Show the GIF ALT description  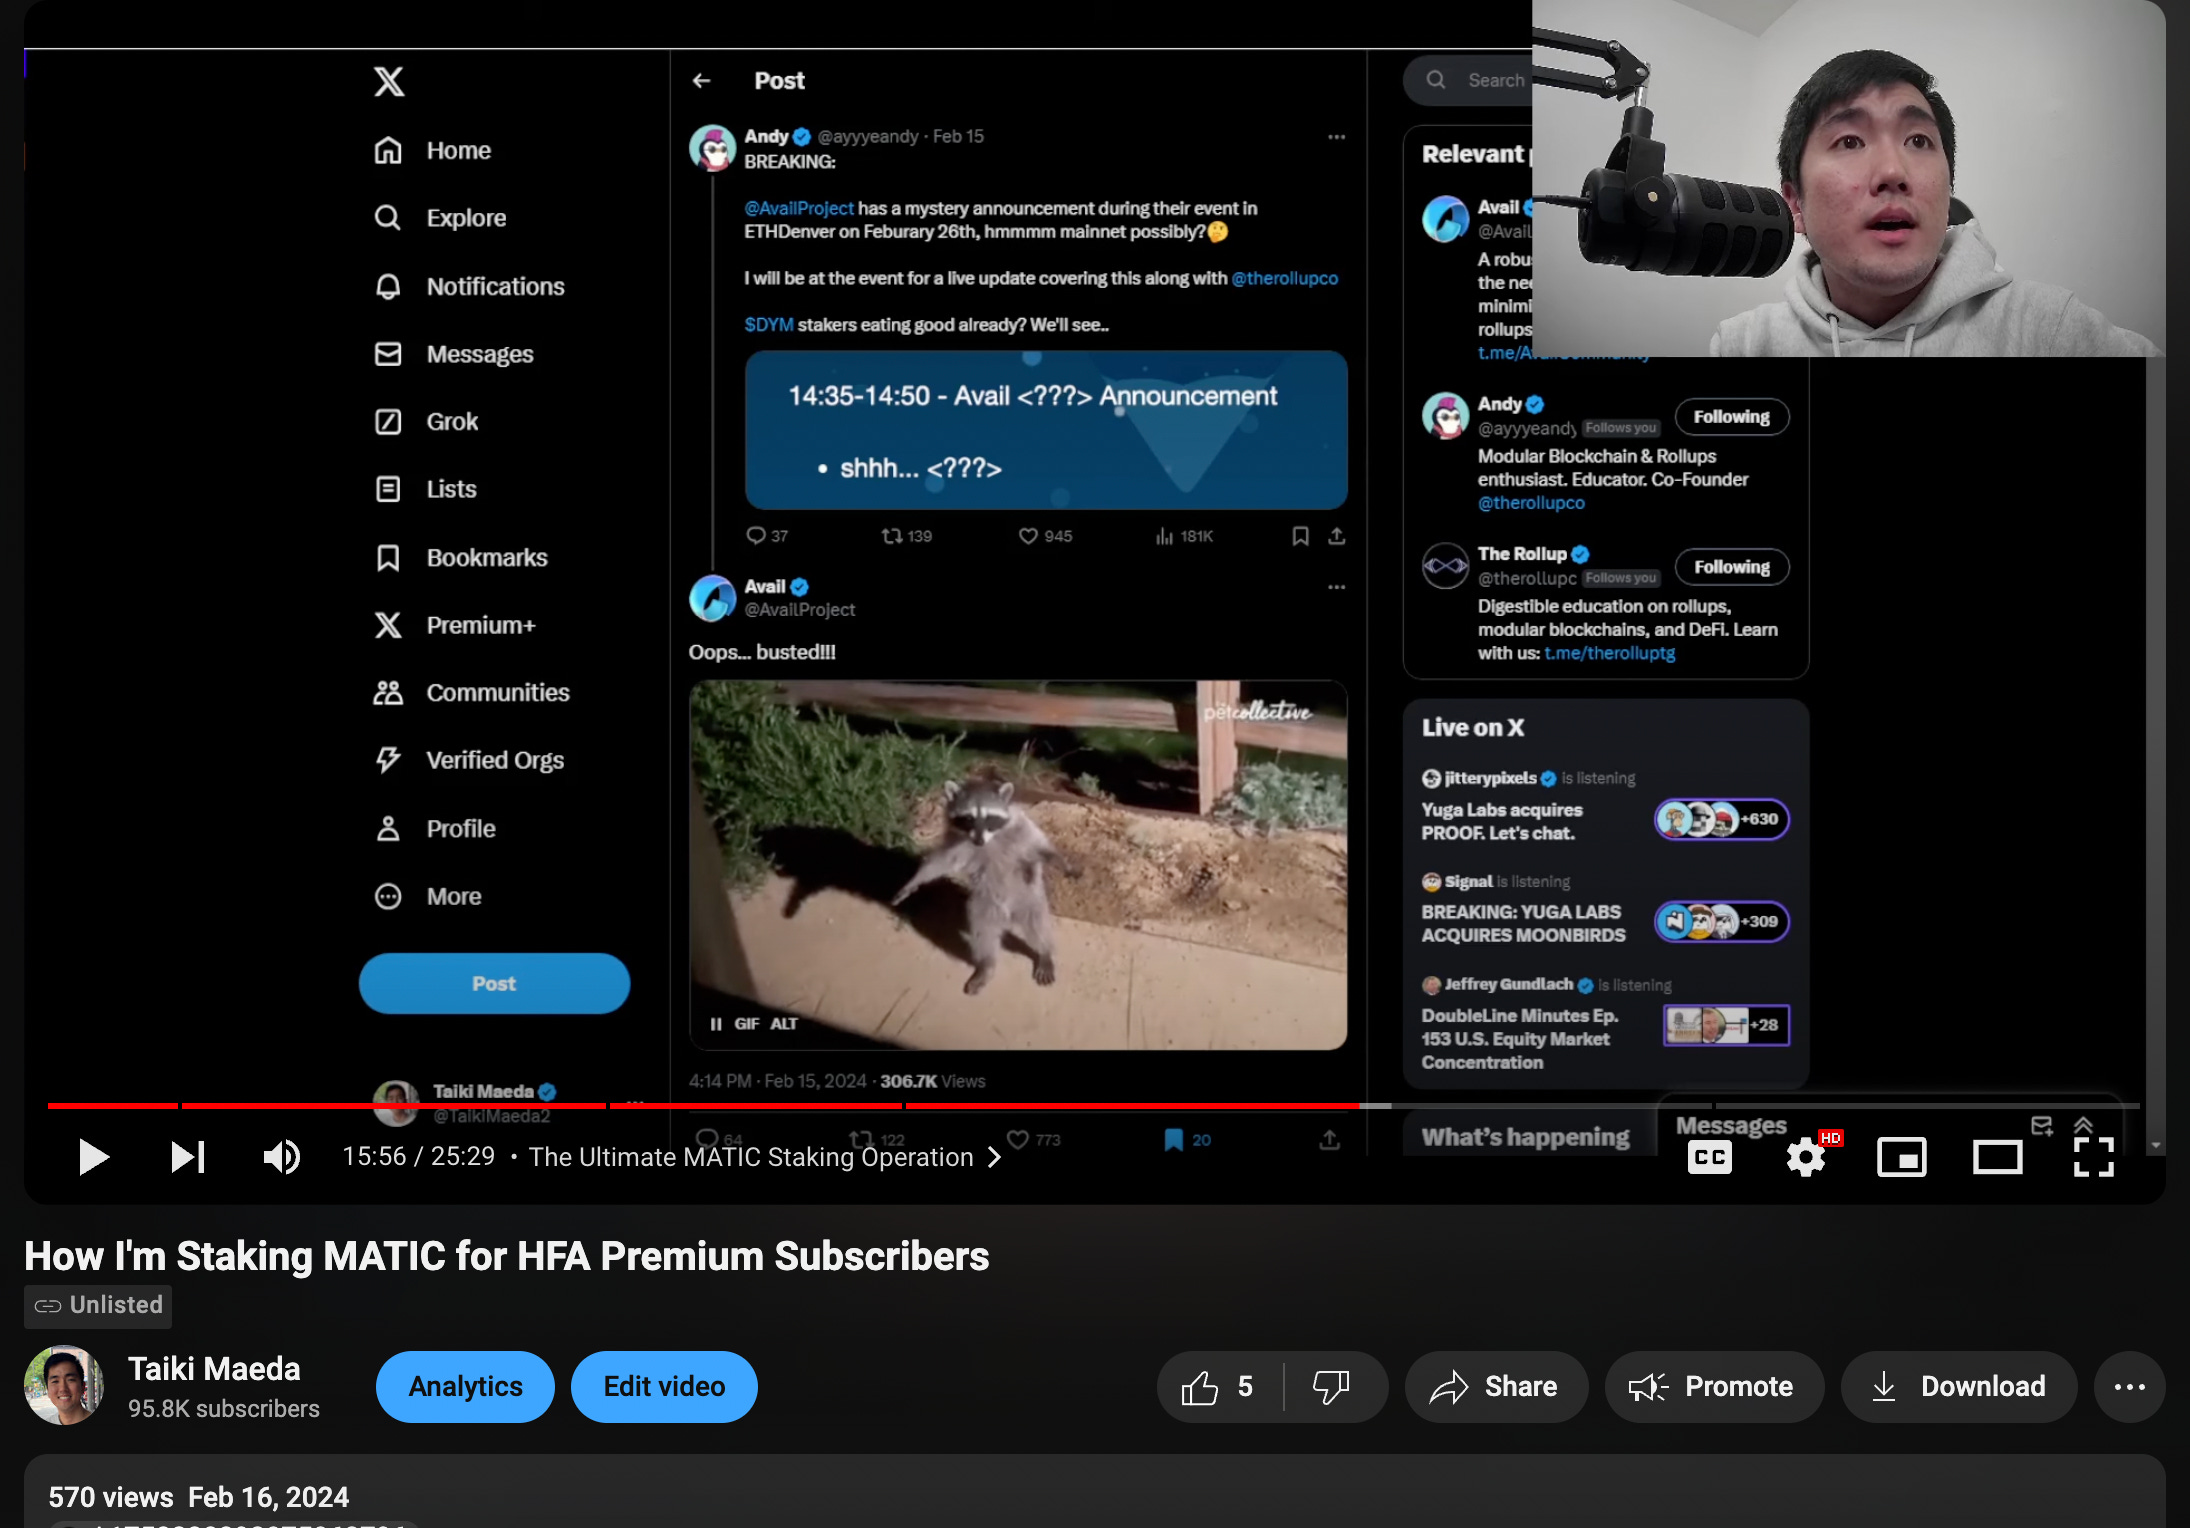point(784,1024)
